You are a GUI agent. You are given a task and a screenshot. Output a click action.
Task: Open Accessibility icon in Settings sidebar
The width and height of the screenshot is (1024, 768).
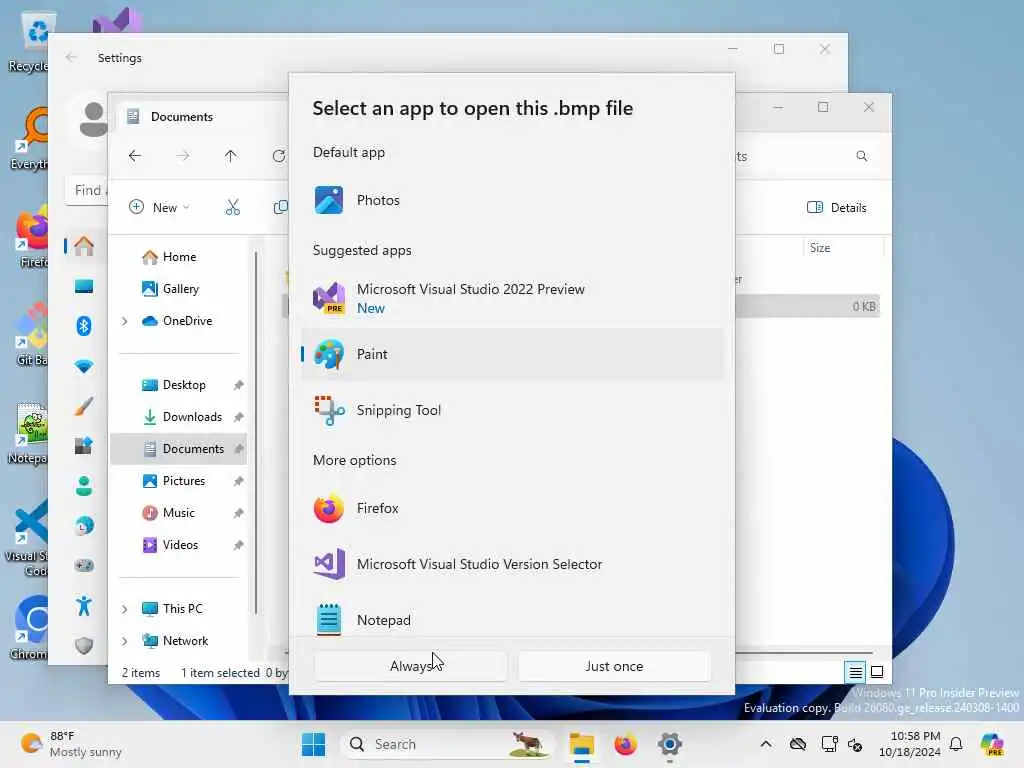click(x=84, y=606)
